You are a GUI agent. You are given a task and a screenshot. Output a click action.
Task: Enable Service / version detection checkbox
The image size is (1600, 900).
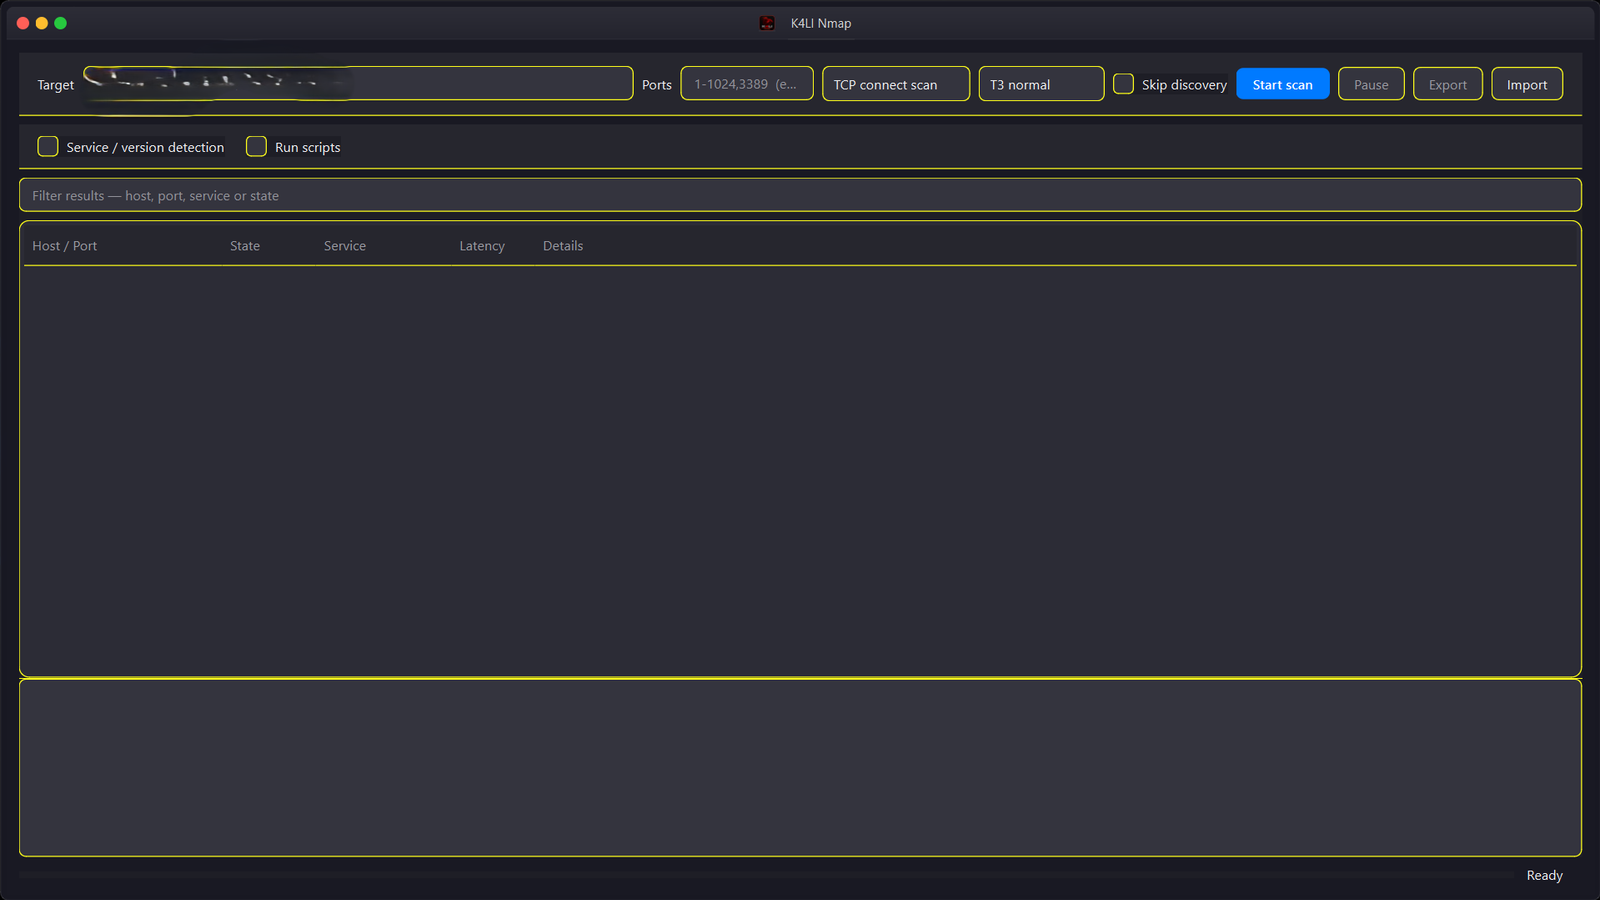(48, 146)
